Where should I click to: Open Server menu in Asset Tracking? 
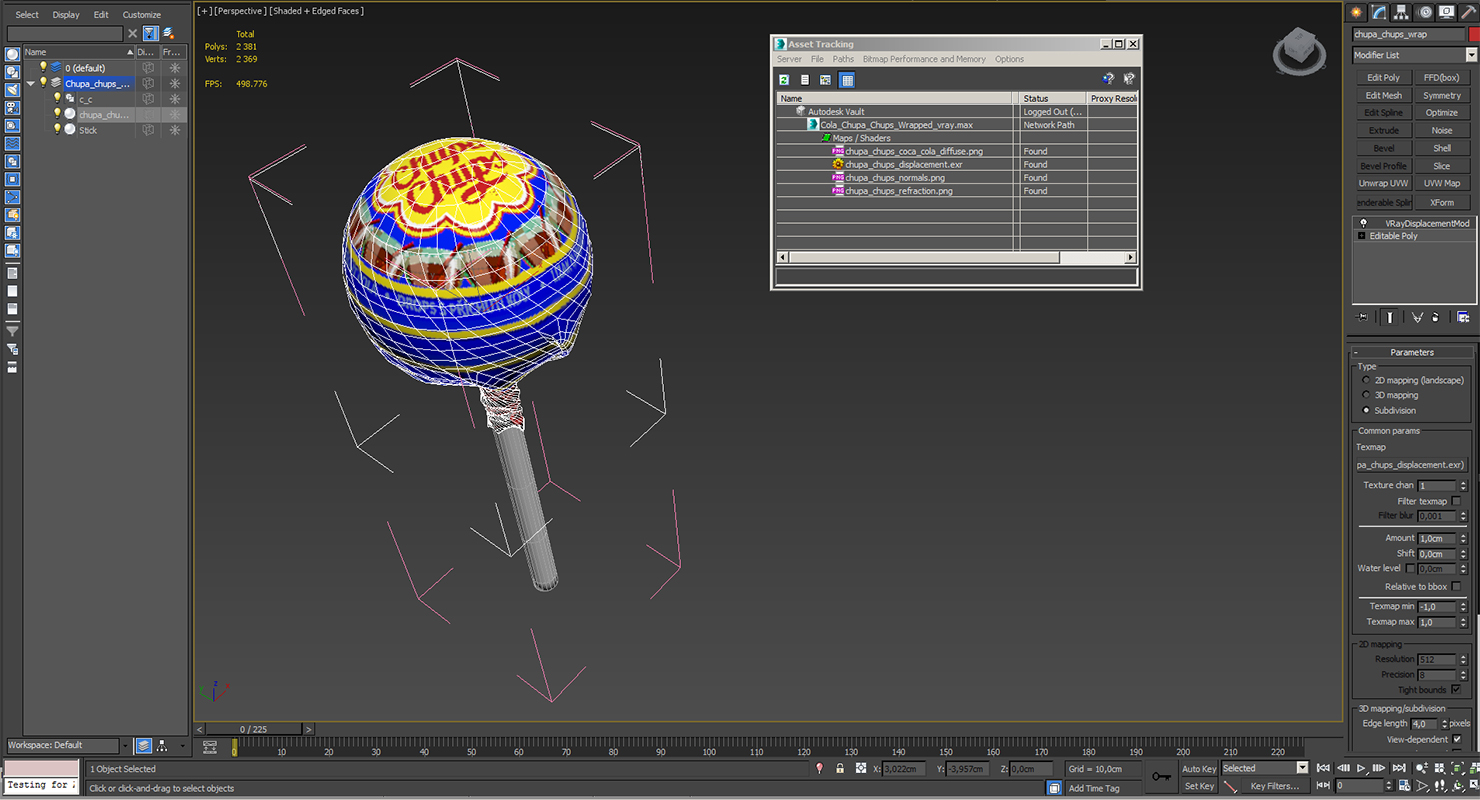coord(789,59)
